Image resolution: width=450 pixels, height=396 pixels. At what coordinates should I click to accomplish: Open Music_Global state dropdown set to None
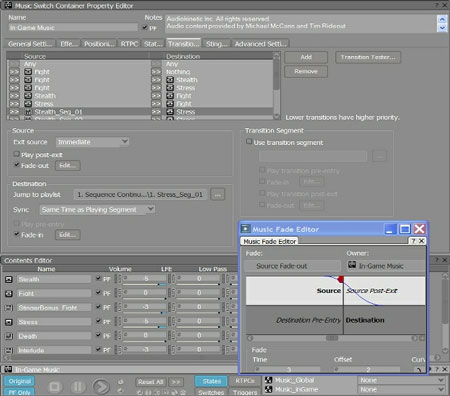(402, 380)
